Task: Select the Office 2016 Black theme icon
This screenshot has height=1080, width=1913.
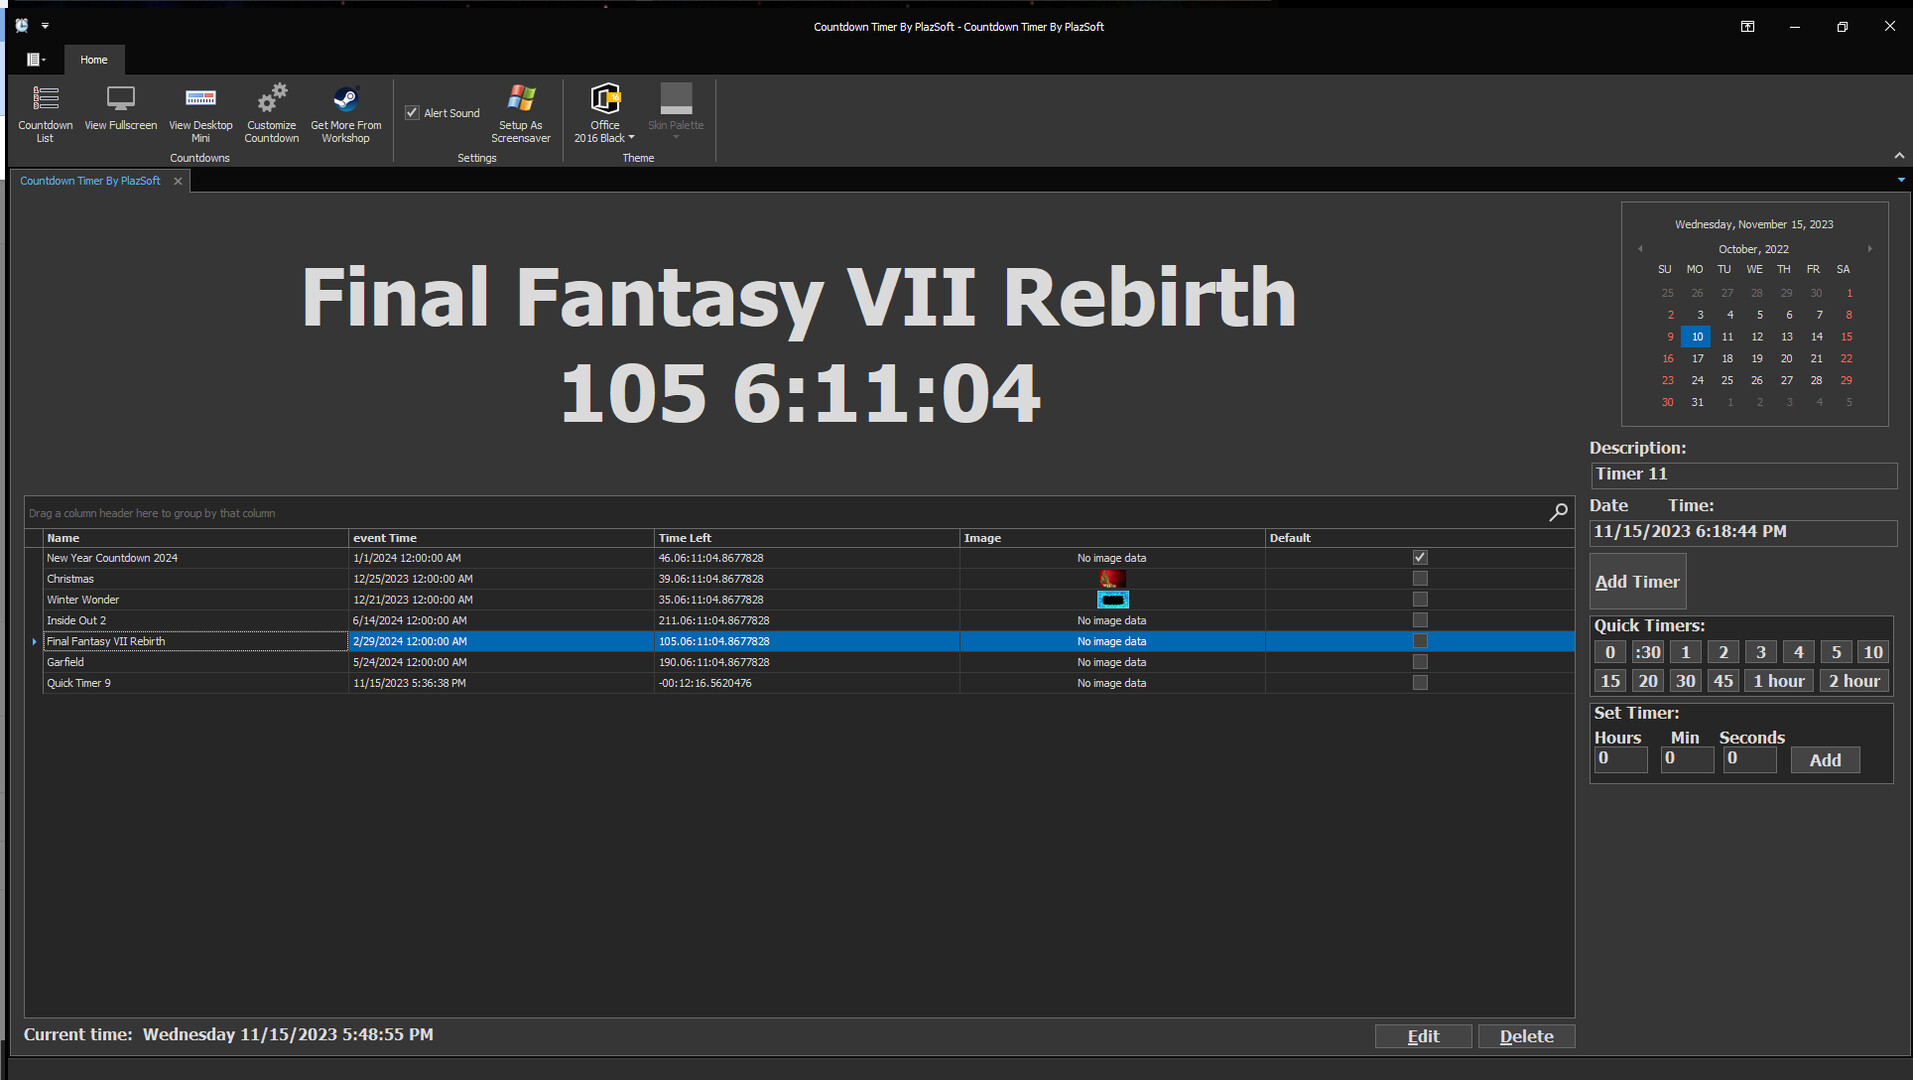Action: click(605, 100)
